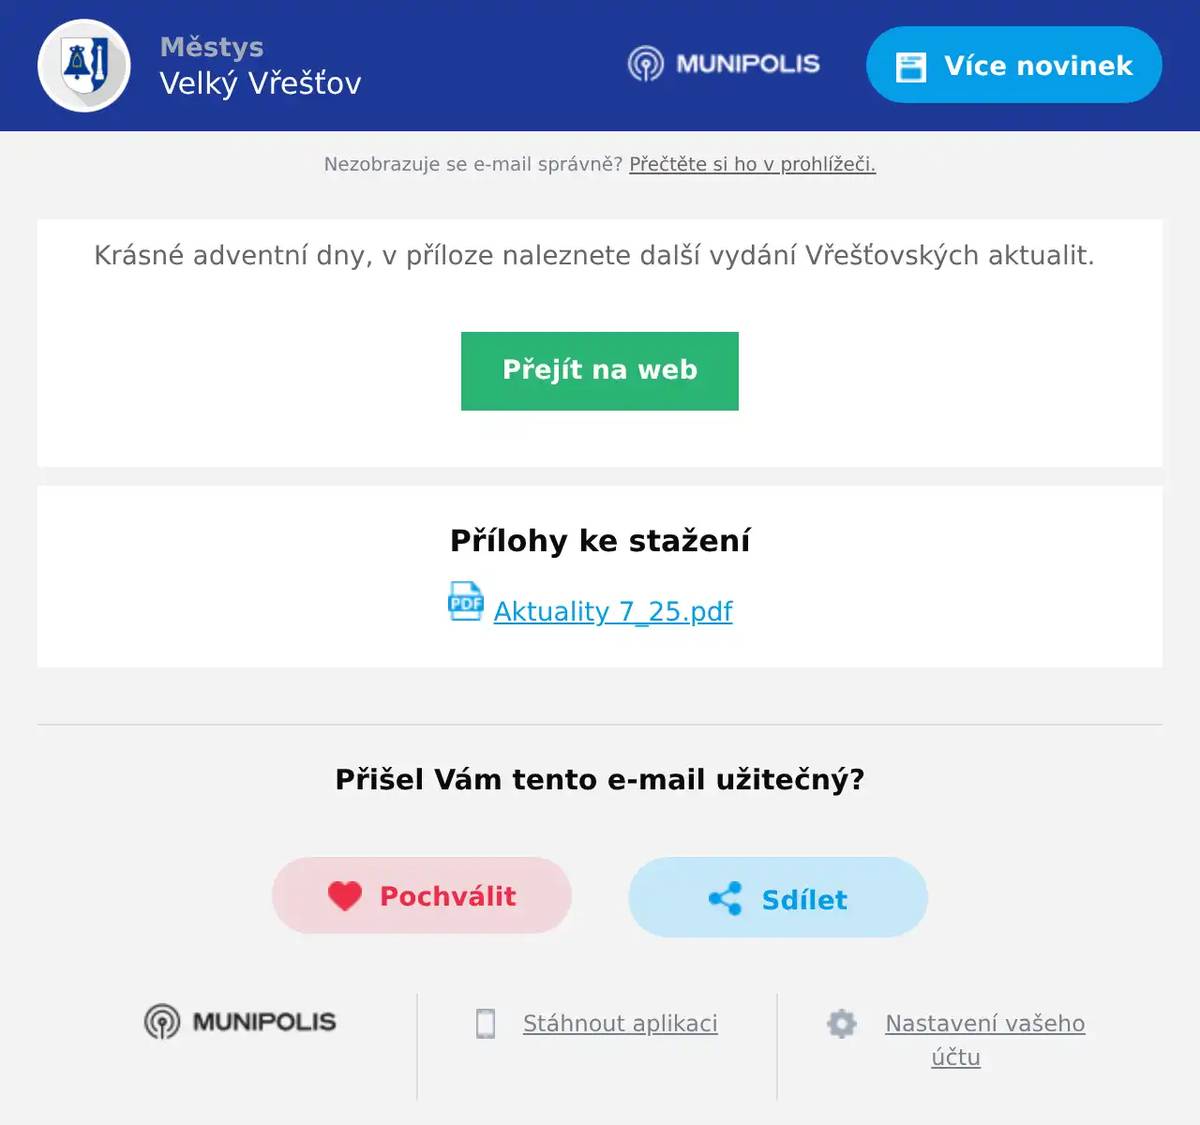Click the heart icon inside Pochválit button

pyautogui.click(x=345, y=896)
